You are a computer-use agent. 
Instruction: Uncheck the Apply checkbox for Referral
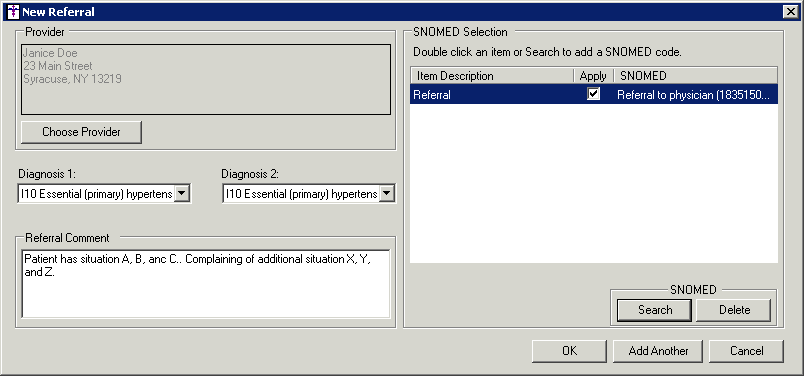[x=593, y=94]
